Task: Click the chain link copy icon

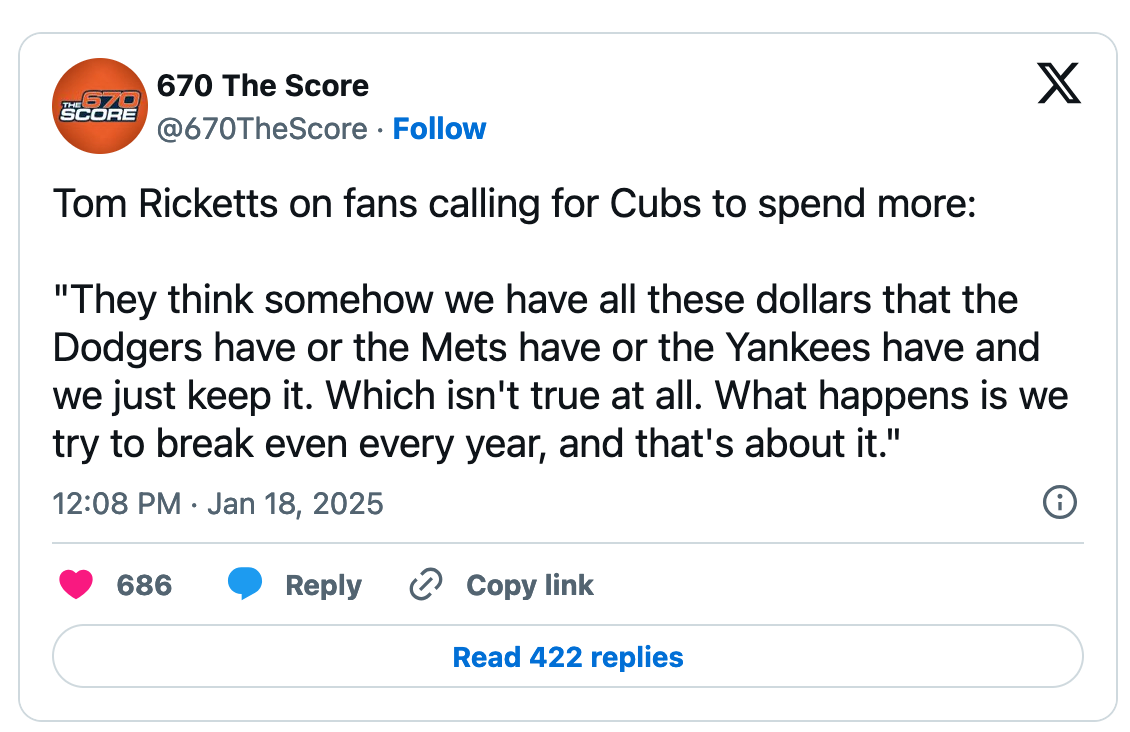Action: 427,585
